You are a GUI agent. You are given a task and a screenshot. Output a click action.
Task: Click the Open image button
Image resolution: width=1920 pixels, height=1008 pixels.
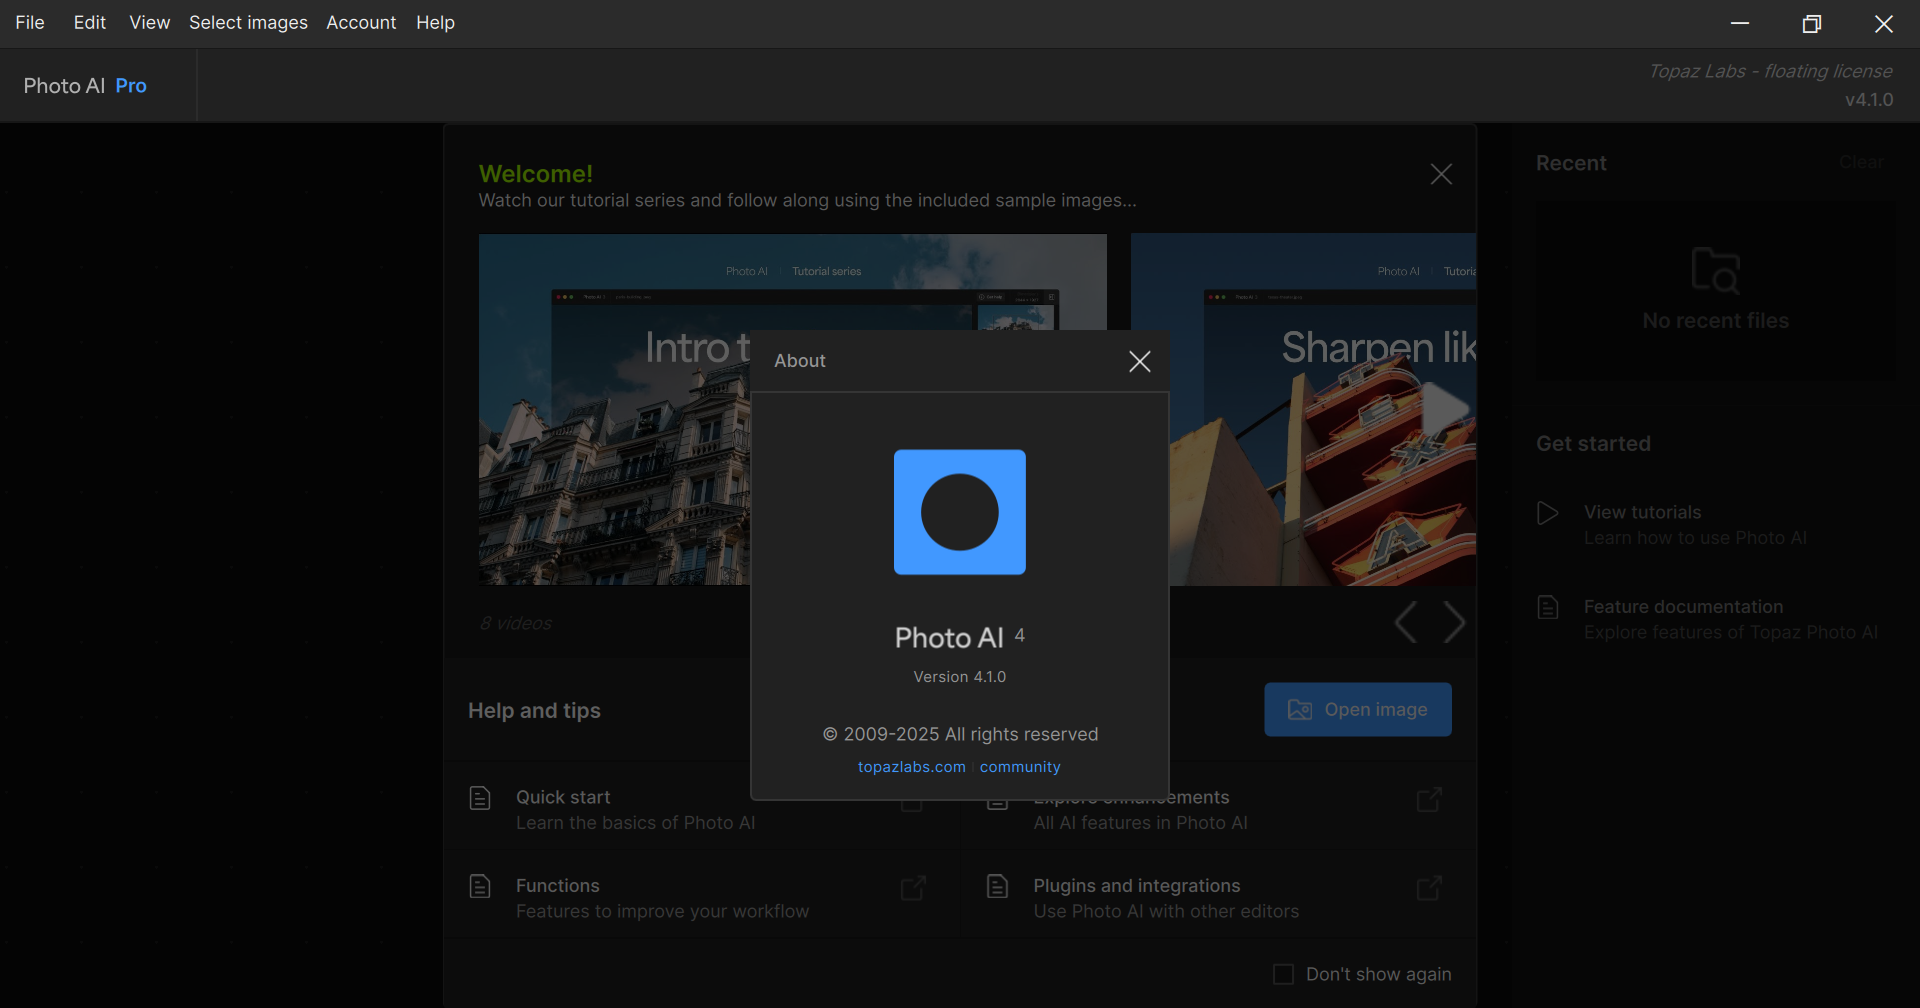[1358, 709]
